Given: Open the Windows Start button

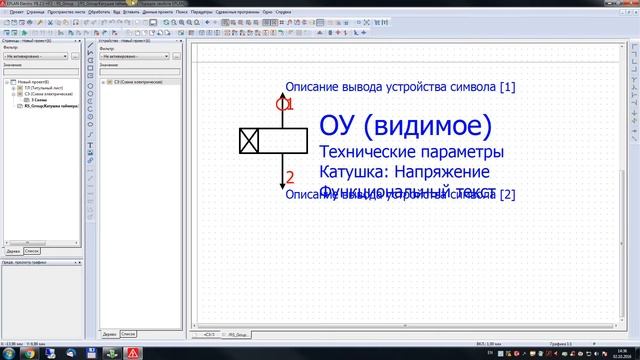Looking at the screenshot, I should point(9,353).
